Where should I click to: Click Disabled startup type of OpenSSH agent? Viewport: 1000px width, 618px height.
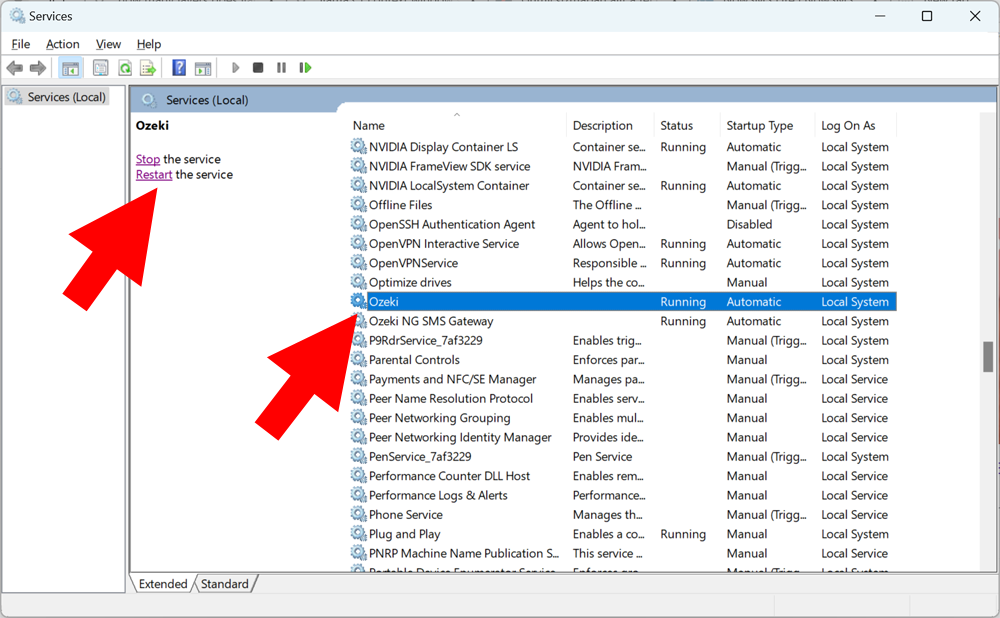click(x=749, y=224)
